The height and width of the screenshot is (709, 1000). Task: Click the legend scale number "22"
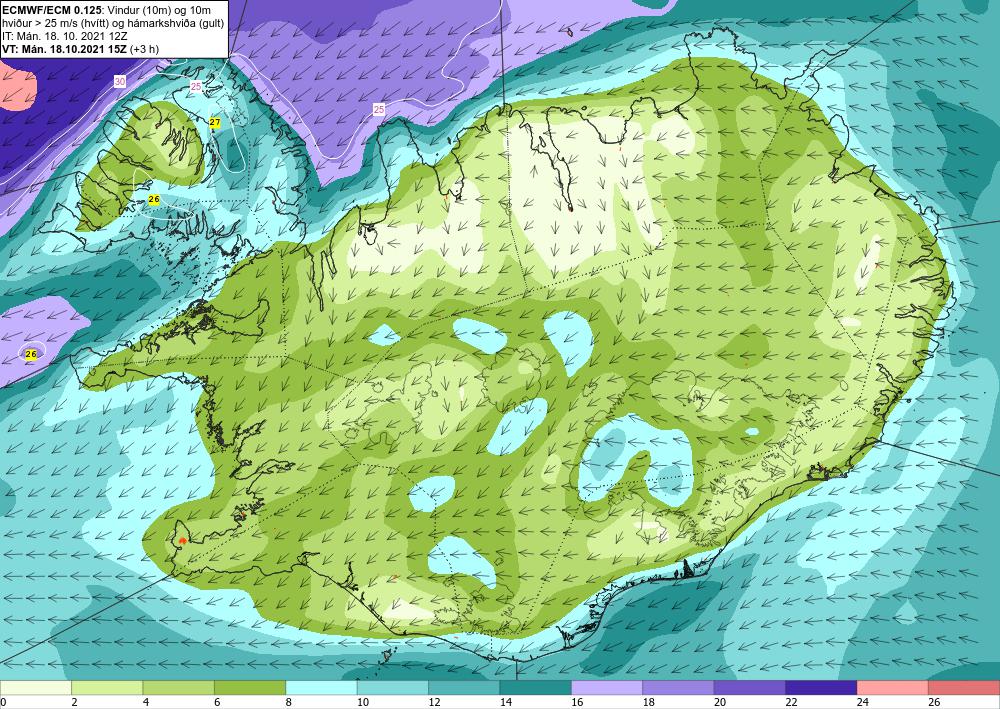click(791, 702)
